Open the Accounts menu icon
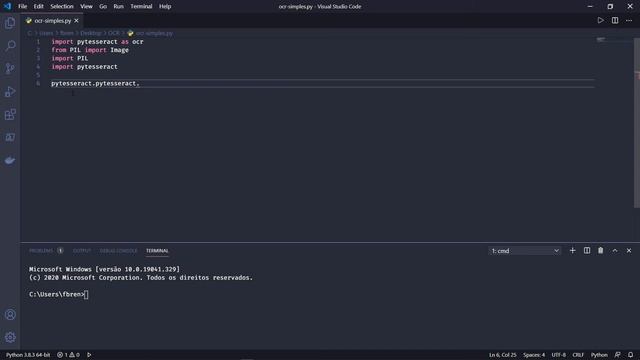Image resolution: width=640 pixels, height=360 pixels. pyautogui.click(x=10, y=315)
